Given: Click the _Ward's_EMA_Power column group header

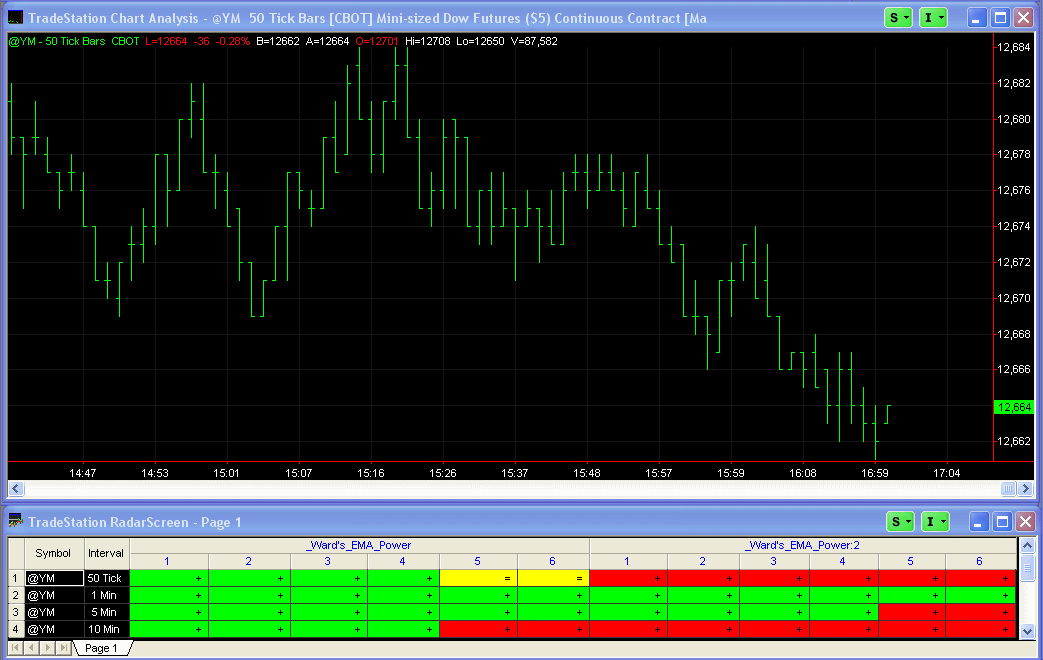Looking at the screenshot, I should coord(359,545).
